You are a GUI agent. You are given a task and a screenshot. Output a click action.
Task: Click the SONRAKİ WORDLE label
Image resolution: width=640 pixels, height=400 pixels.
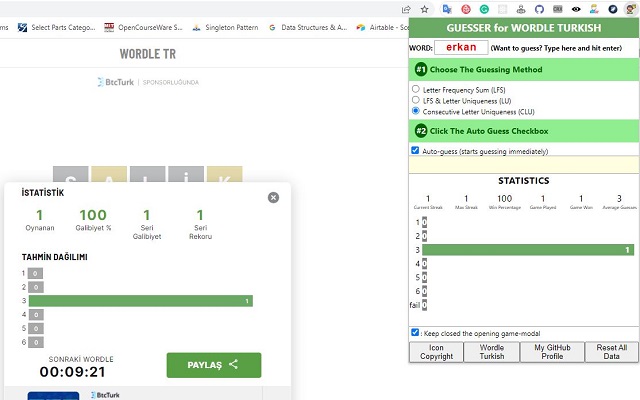coord(81,359)
